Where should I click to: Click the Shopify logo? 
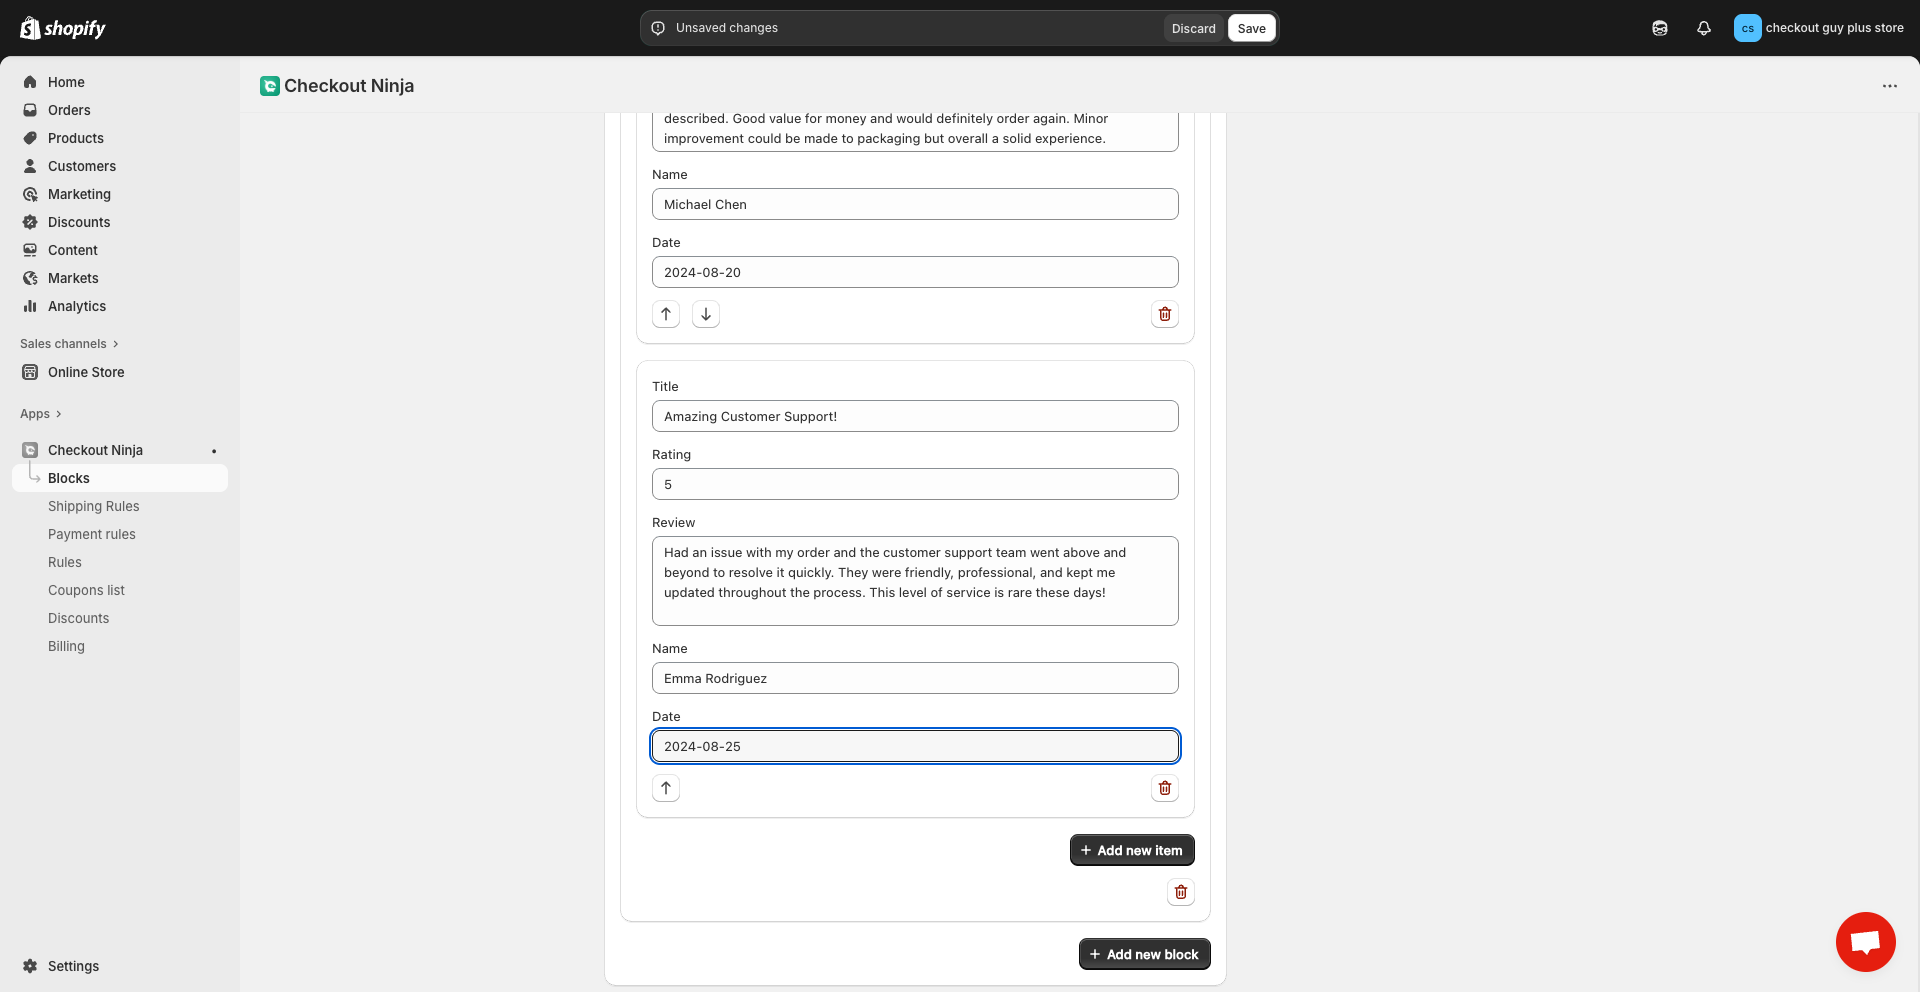click(62, 27)
